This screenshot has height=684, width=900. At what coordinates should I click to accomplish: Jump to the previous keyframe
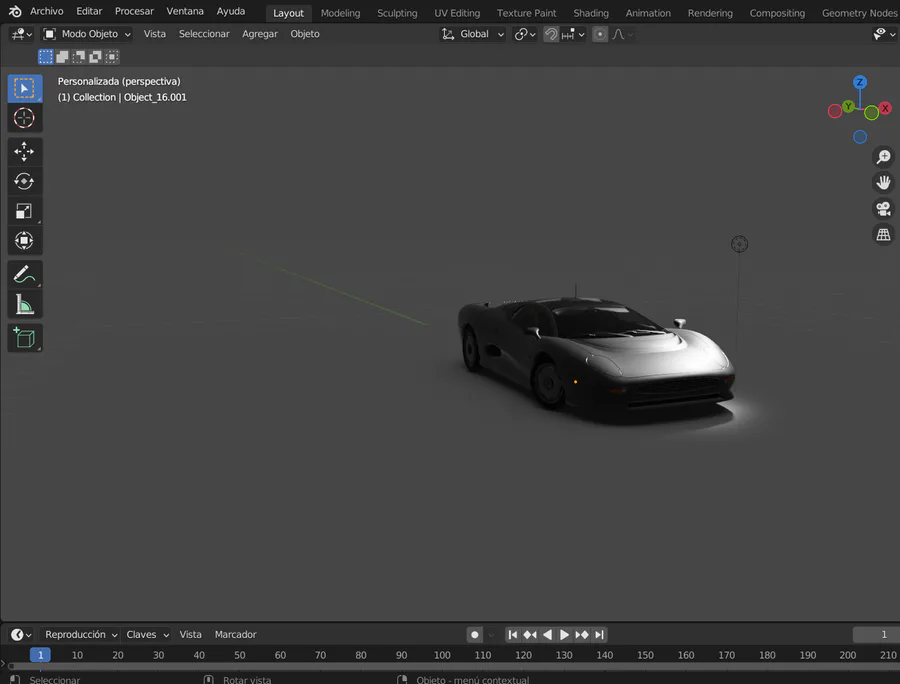tap(530, 635)
